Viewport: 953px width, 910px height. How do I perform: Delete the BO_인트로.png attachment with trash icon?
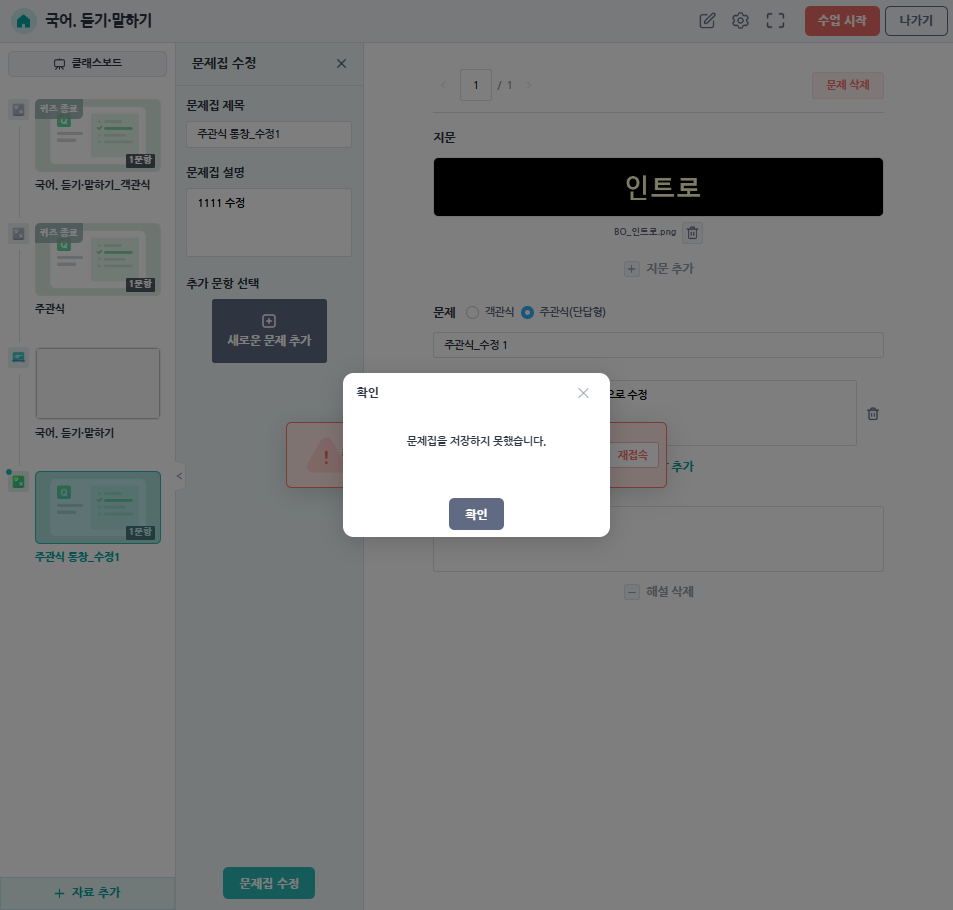coord(693,232)
